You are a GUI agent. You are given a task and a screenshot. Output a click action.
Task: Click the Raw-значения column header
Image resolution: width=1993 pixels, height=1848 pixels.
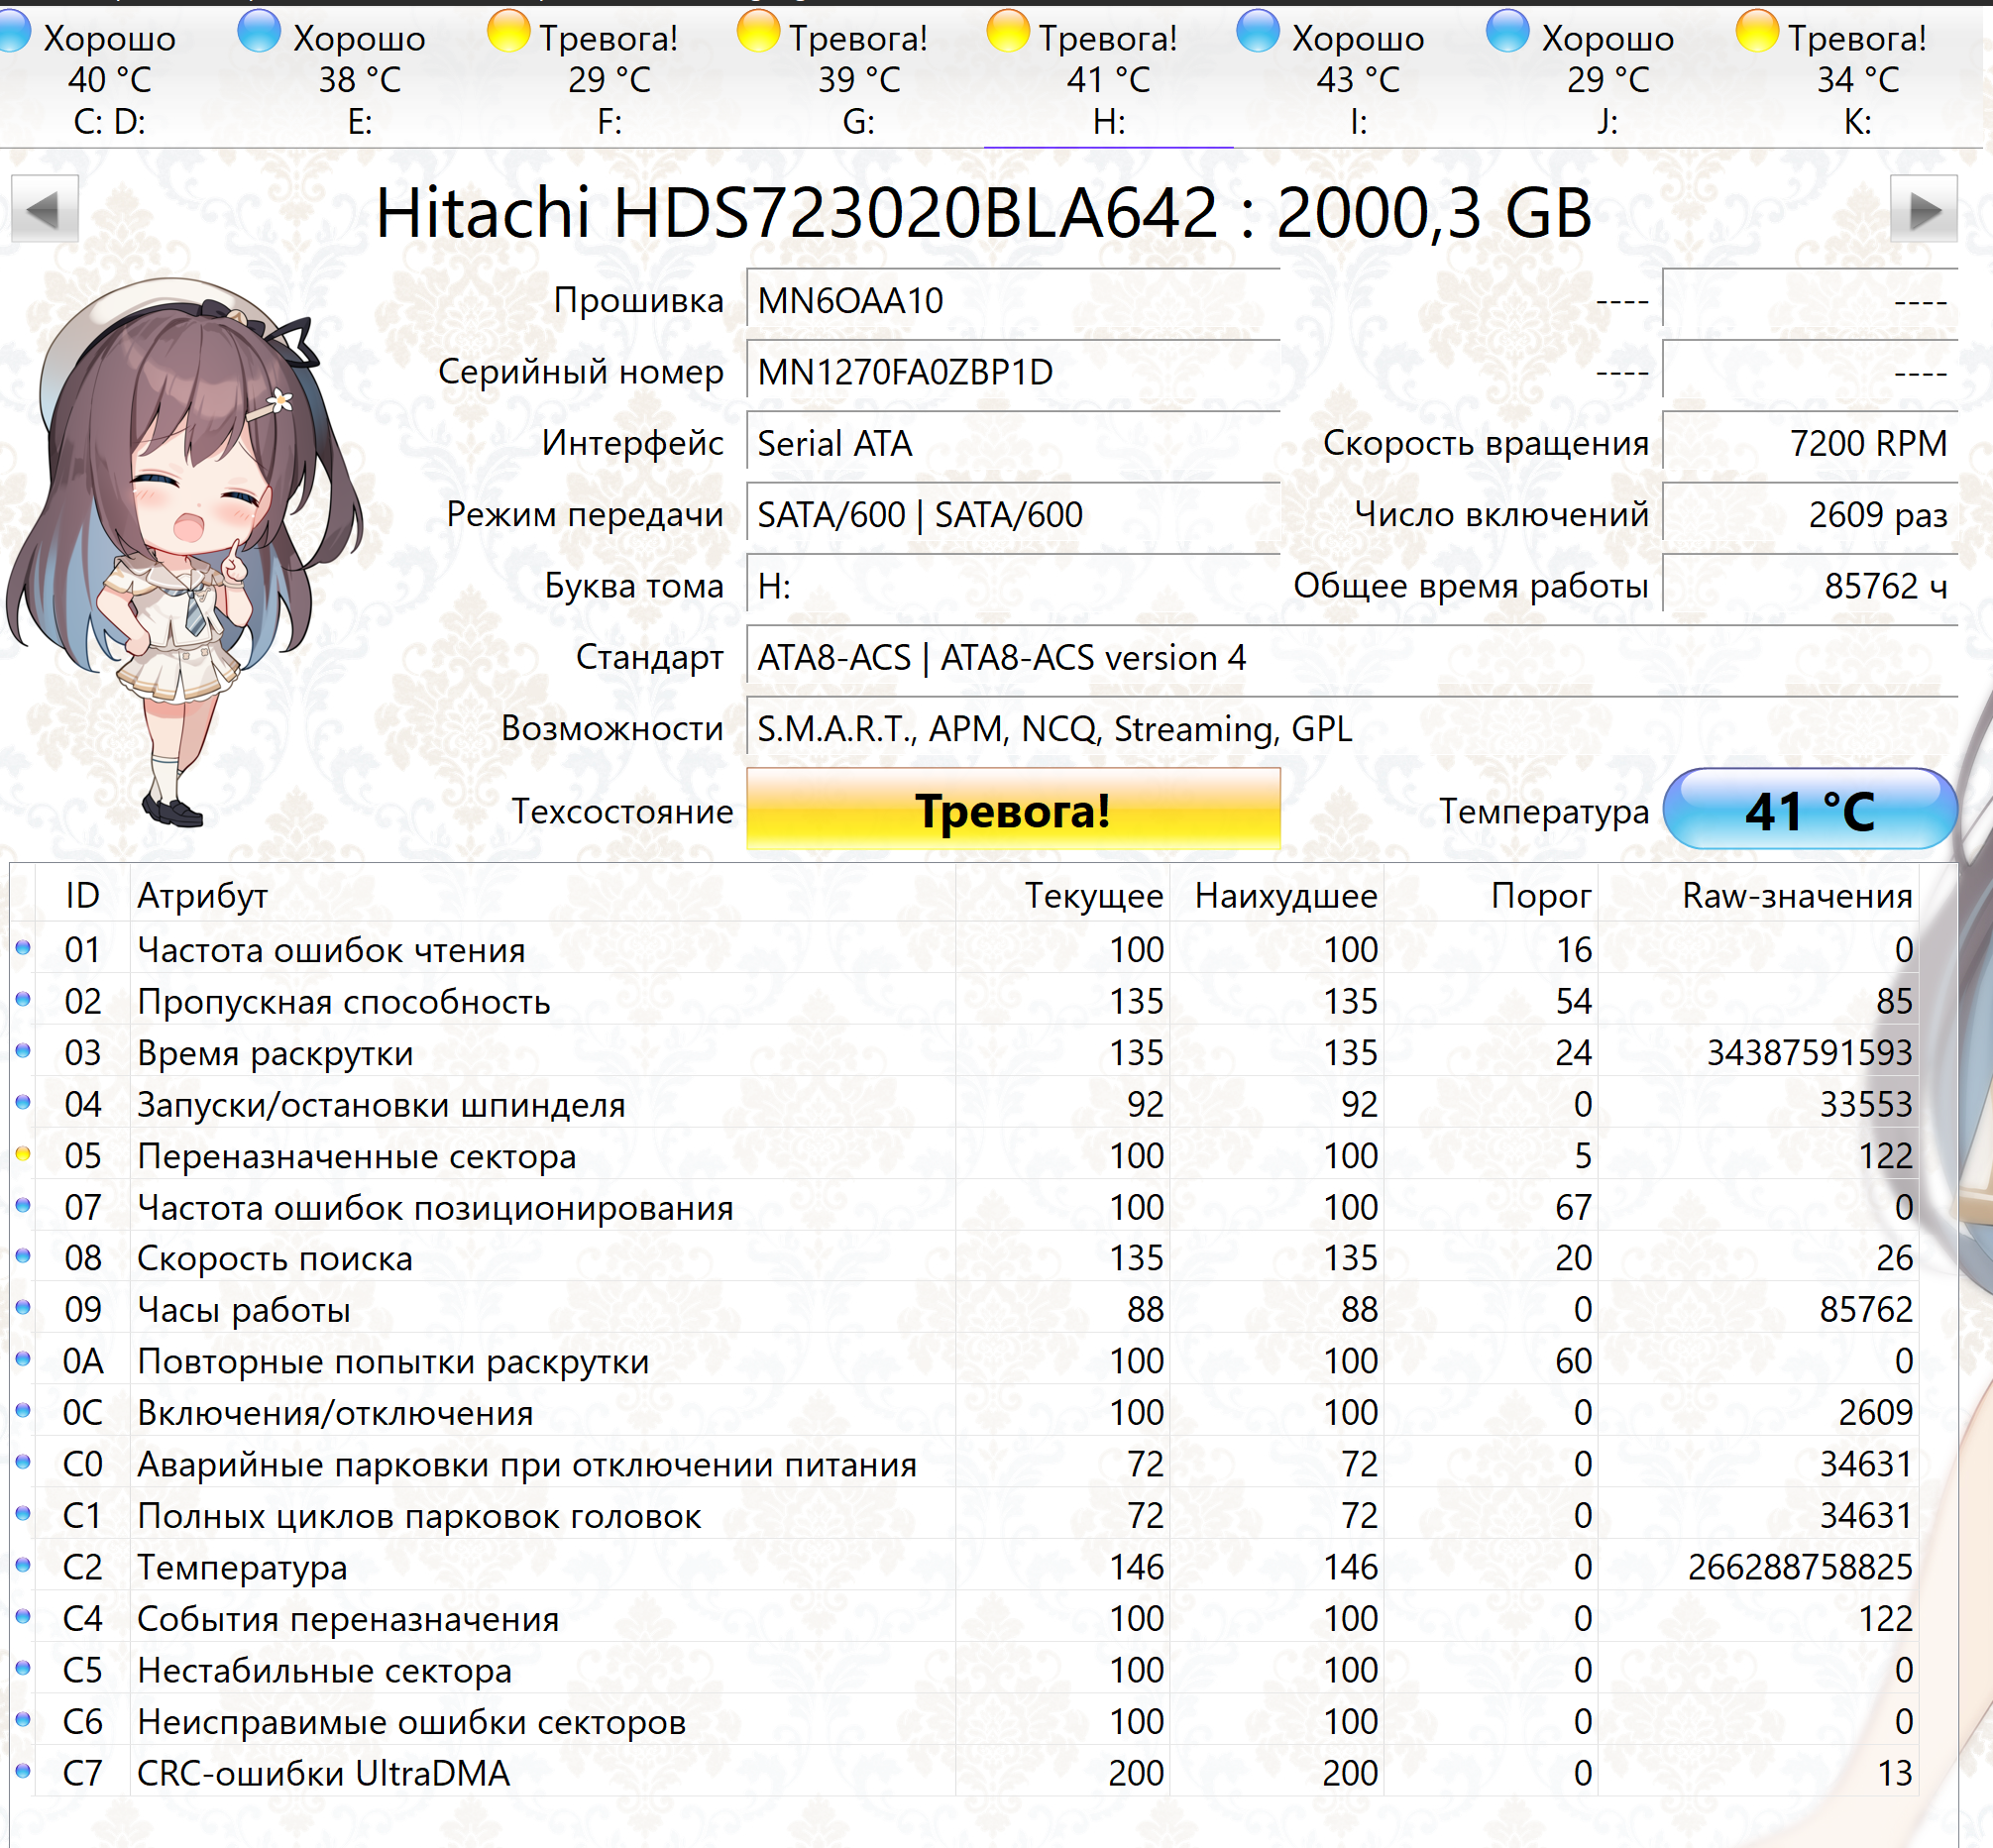[x=1758, y=894]
